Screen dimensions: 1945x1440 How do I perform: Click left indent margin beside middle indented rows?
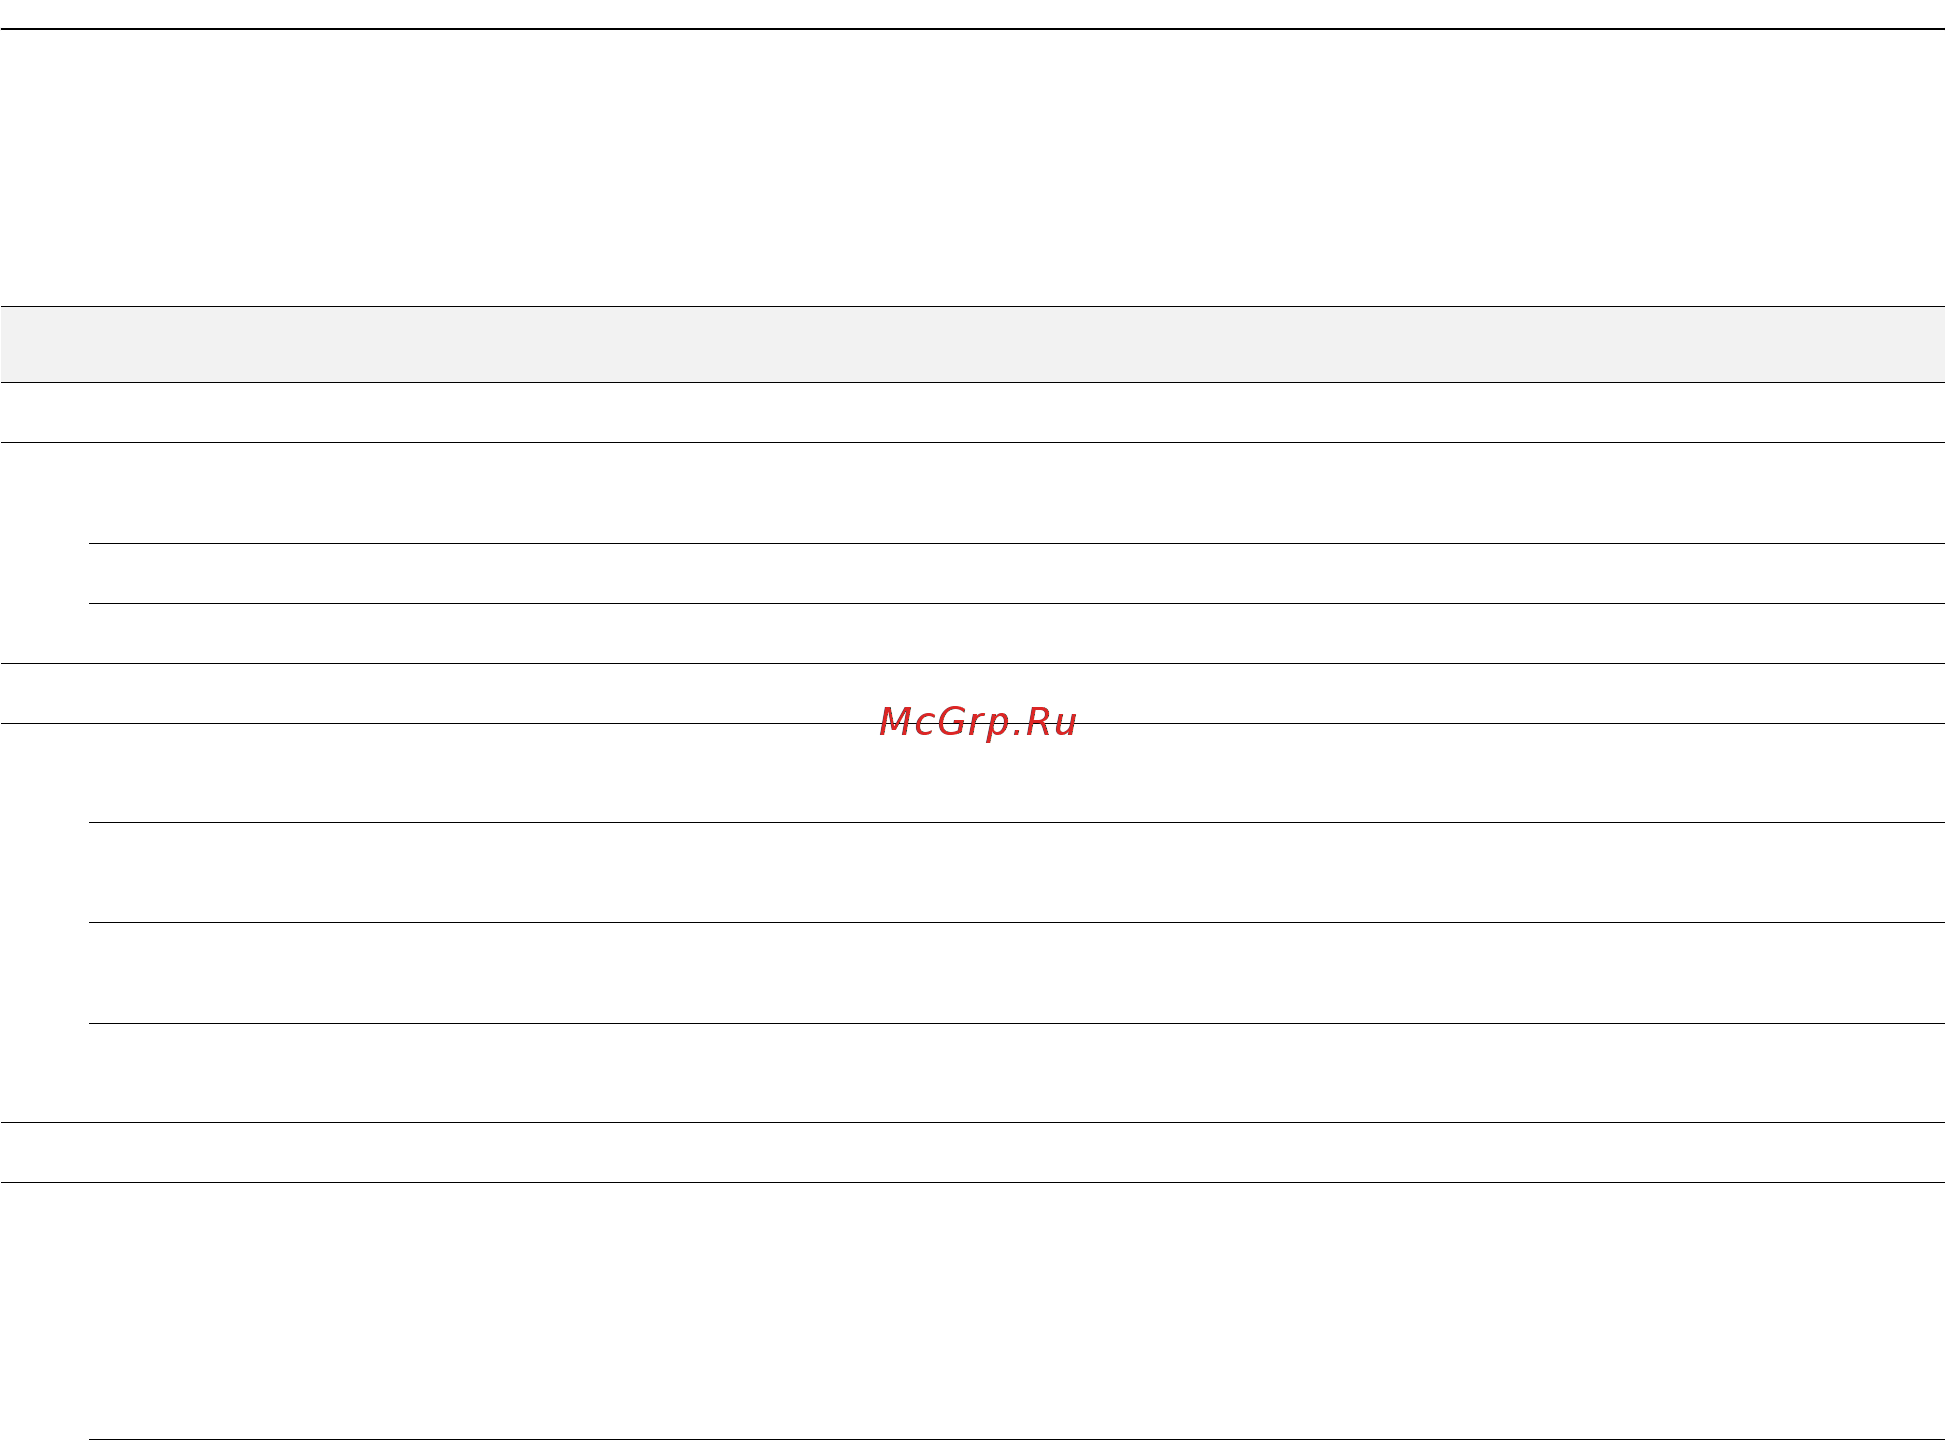[45, 972]
